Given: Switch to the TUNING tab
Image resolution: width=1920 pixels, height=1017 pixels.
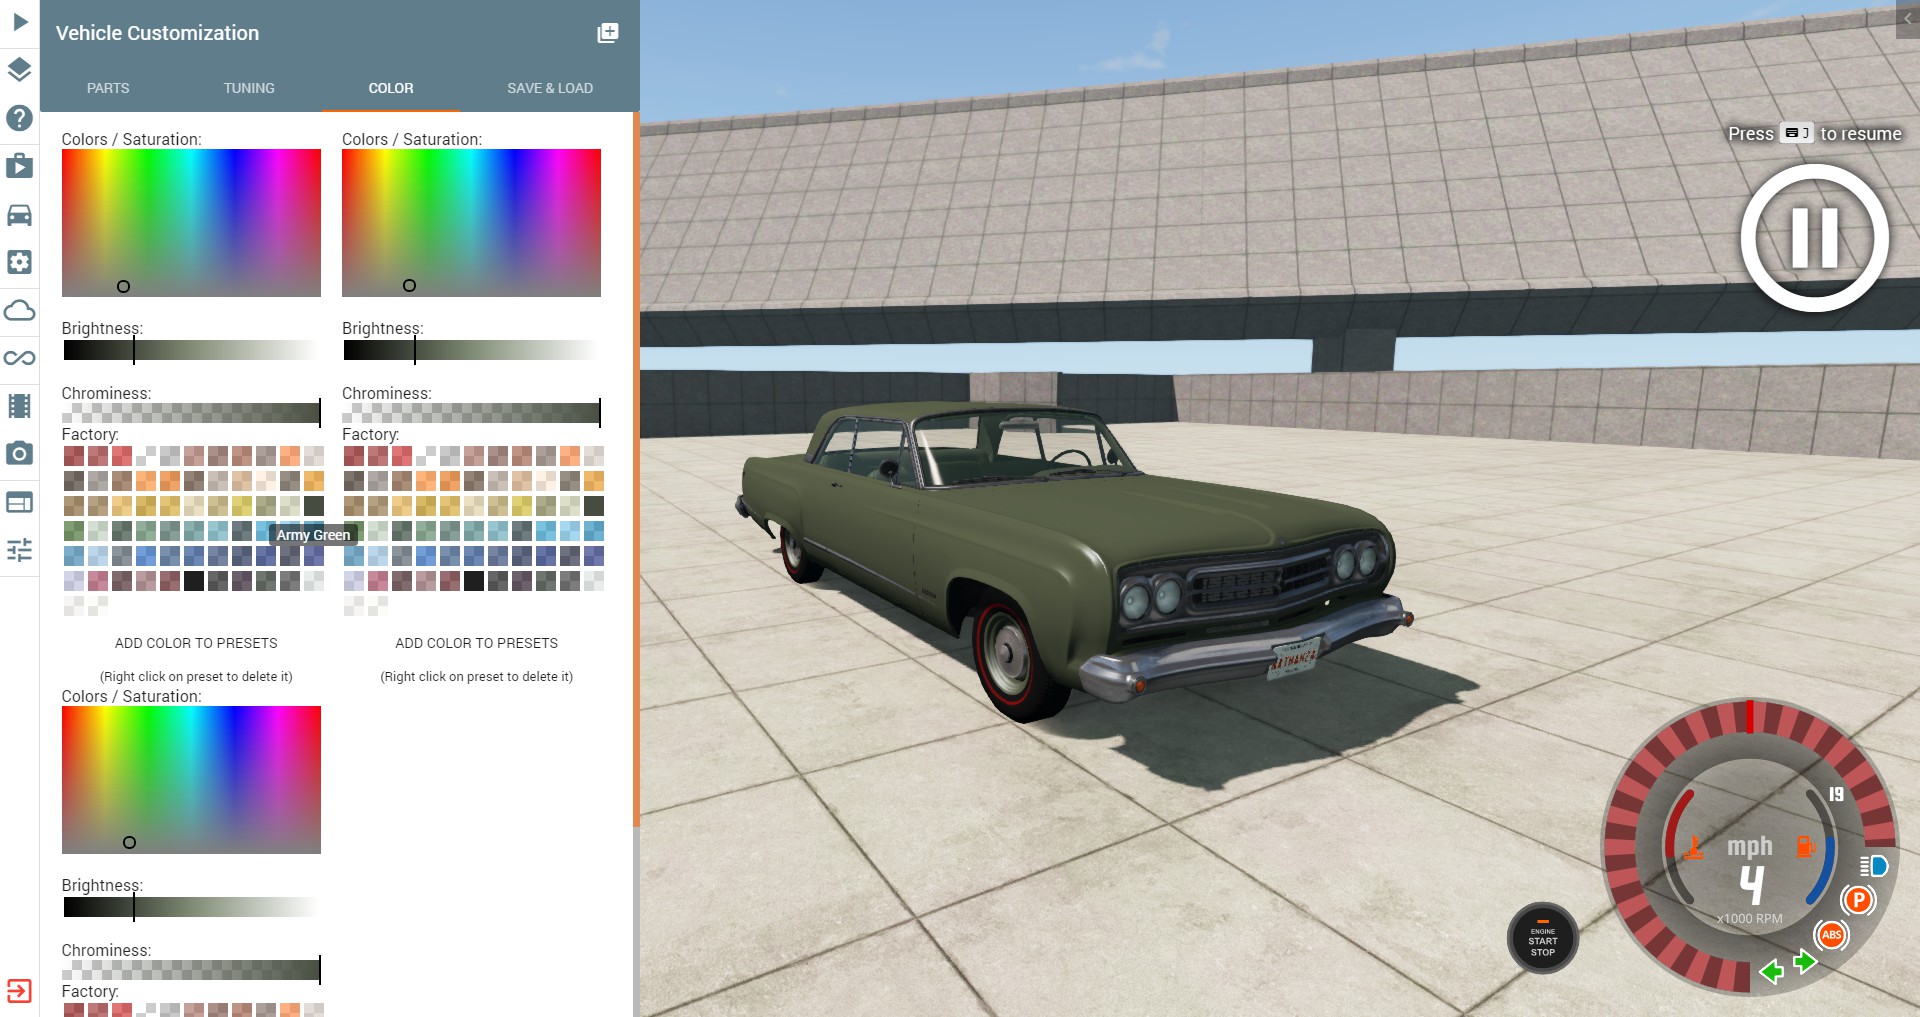Looking at the screenshot, I should tap(249, 88).
